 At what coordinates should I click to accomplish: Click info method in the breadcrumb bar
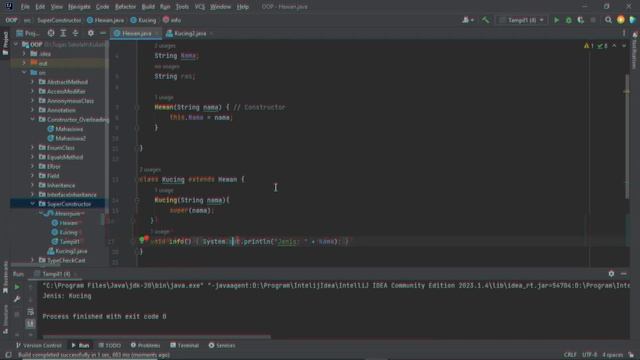(172, 20)
